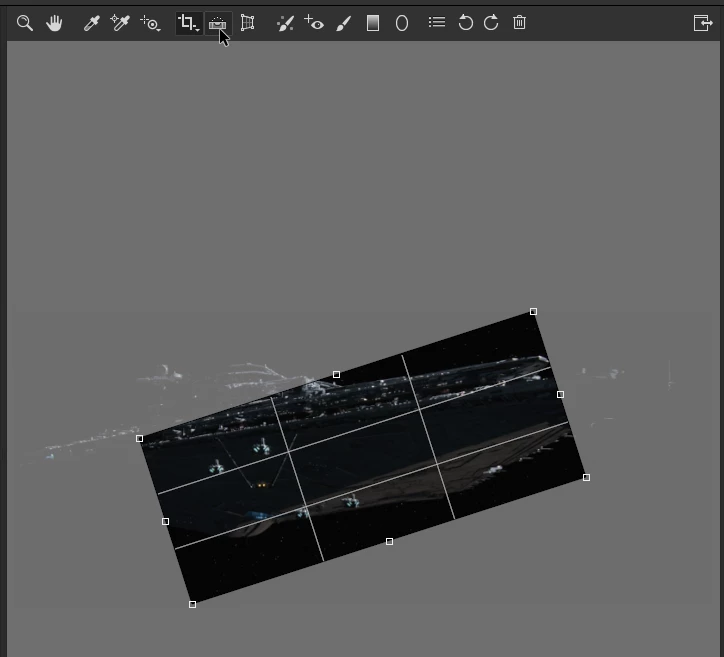Open the Transform perspective tool
The height and width of the screenshot is (657, 724).
coord(247,23)
